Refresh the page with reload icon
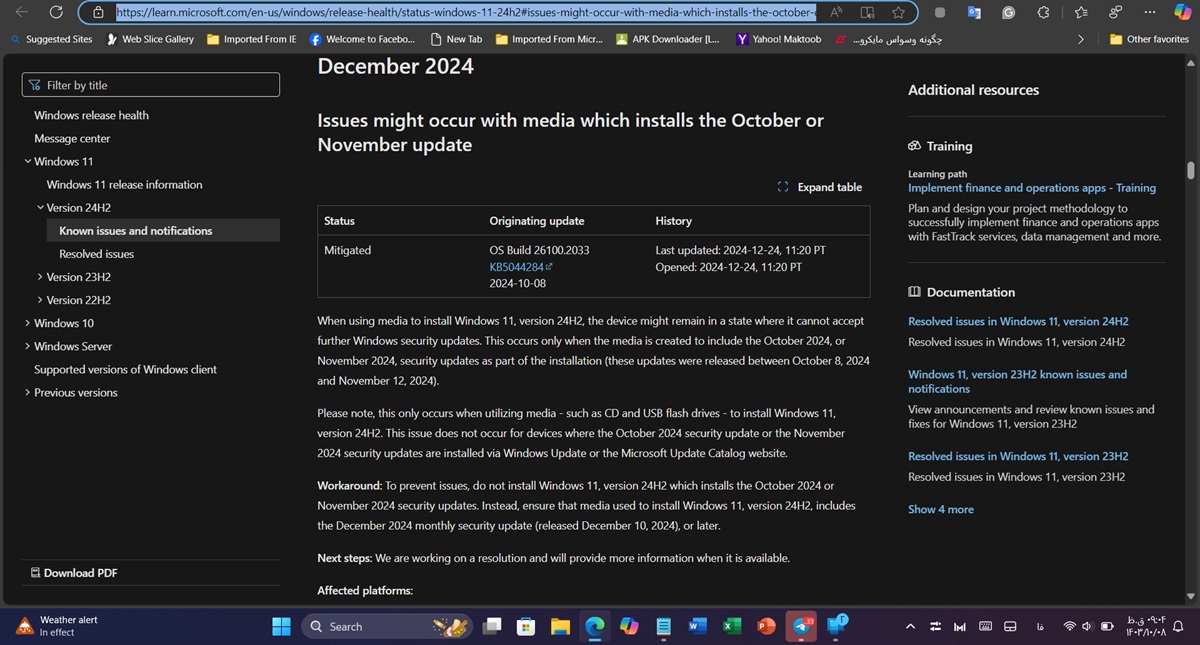The image size is (1200, 645). pyautogui.click(x=56, y=12)
